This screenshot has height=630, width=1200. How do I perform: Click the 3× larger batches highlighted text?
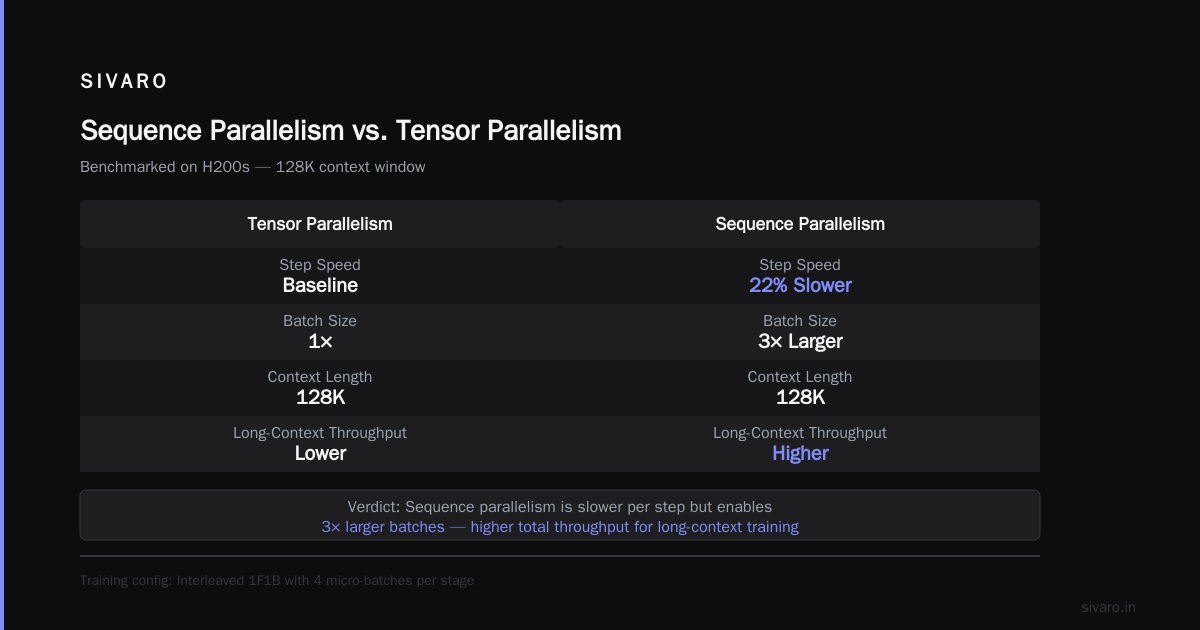click(383, 527)
